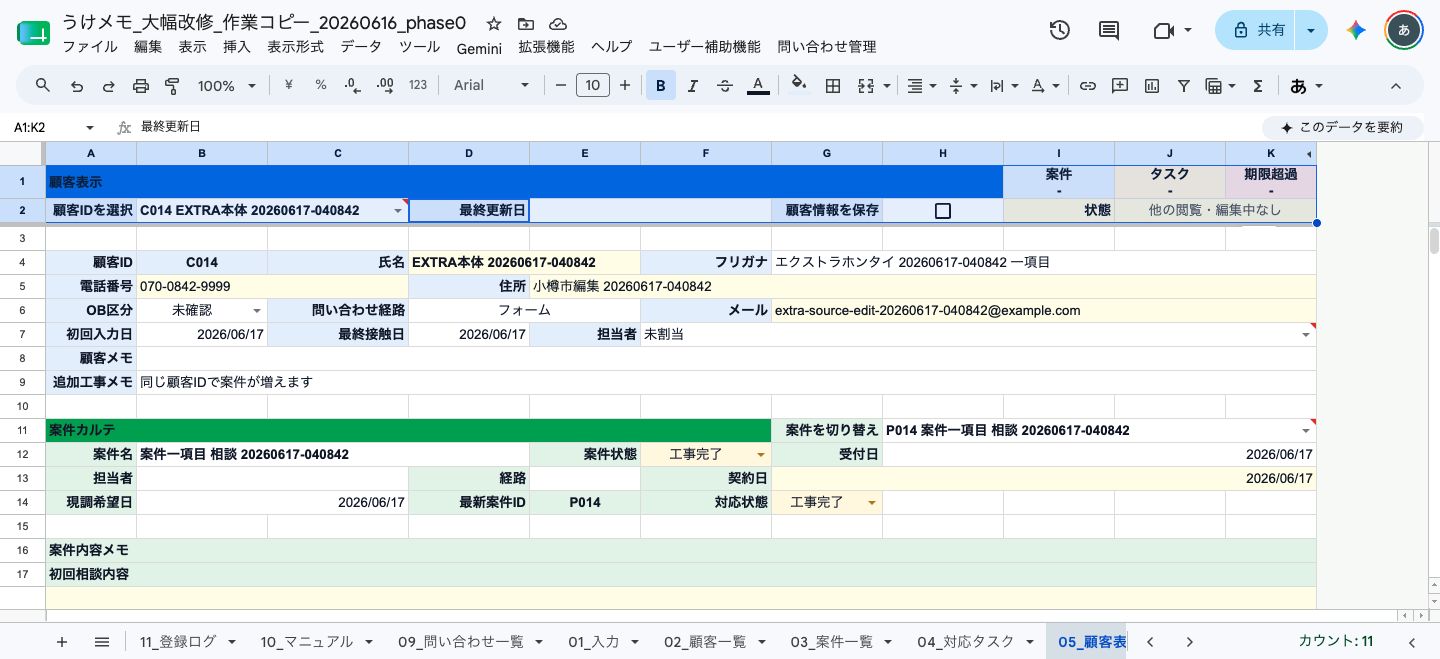Click the strikethrough formatting icon
1440x659 pixels.
click(x=725, y=86)
